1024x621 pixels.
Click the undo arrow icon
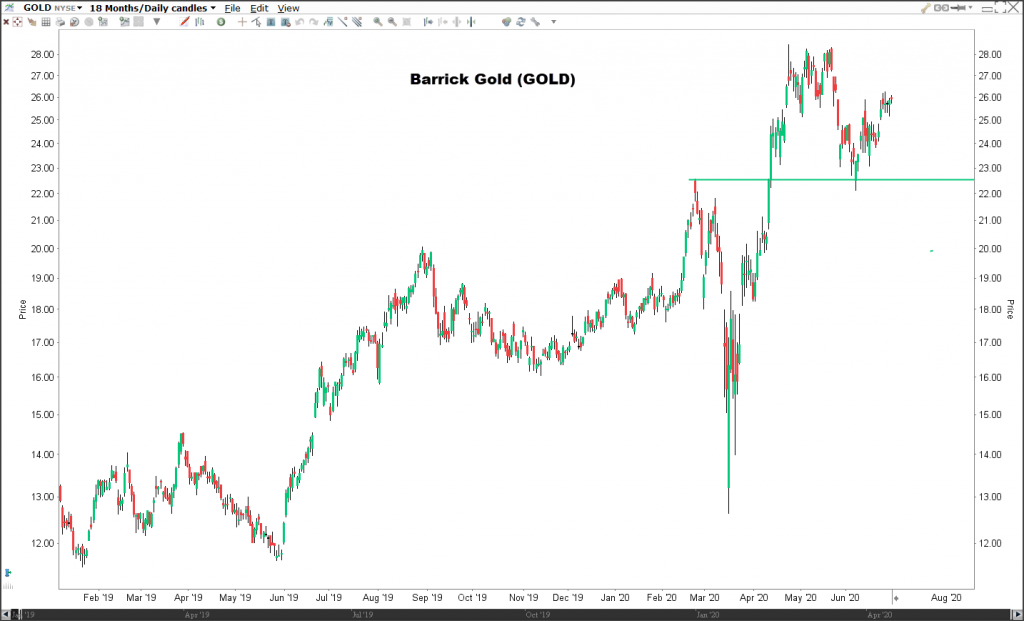(300, 22)
